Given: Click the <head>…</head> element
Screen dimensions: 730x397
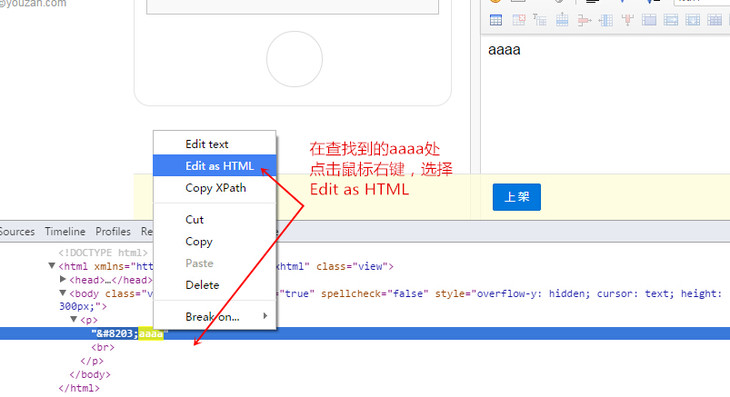Looking at the screenshot, I should click(x=111, y=280).
